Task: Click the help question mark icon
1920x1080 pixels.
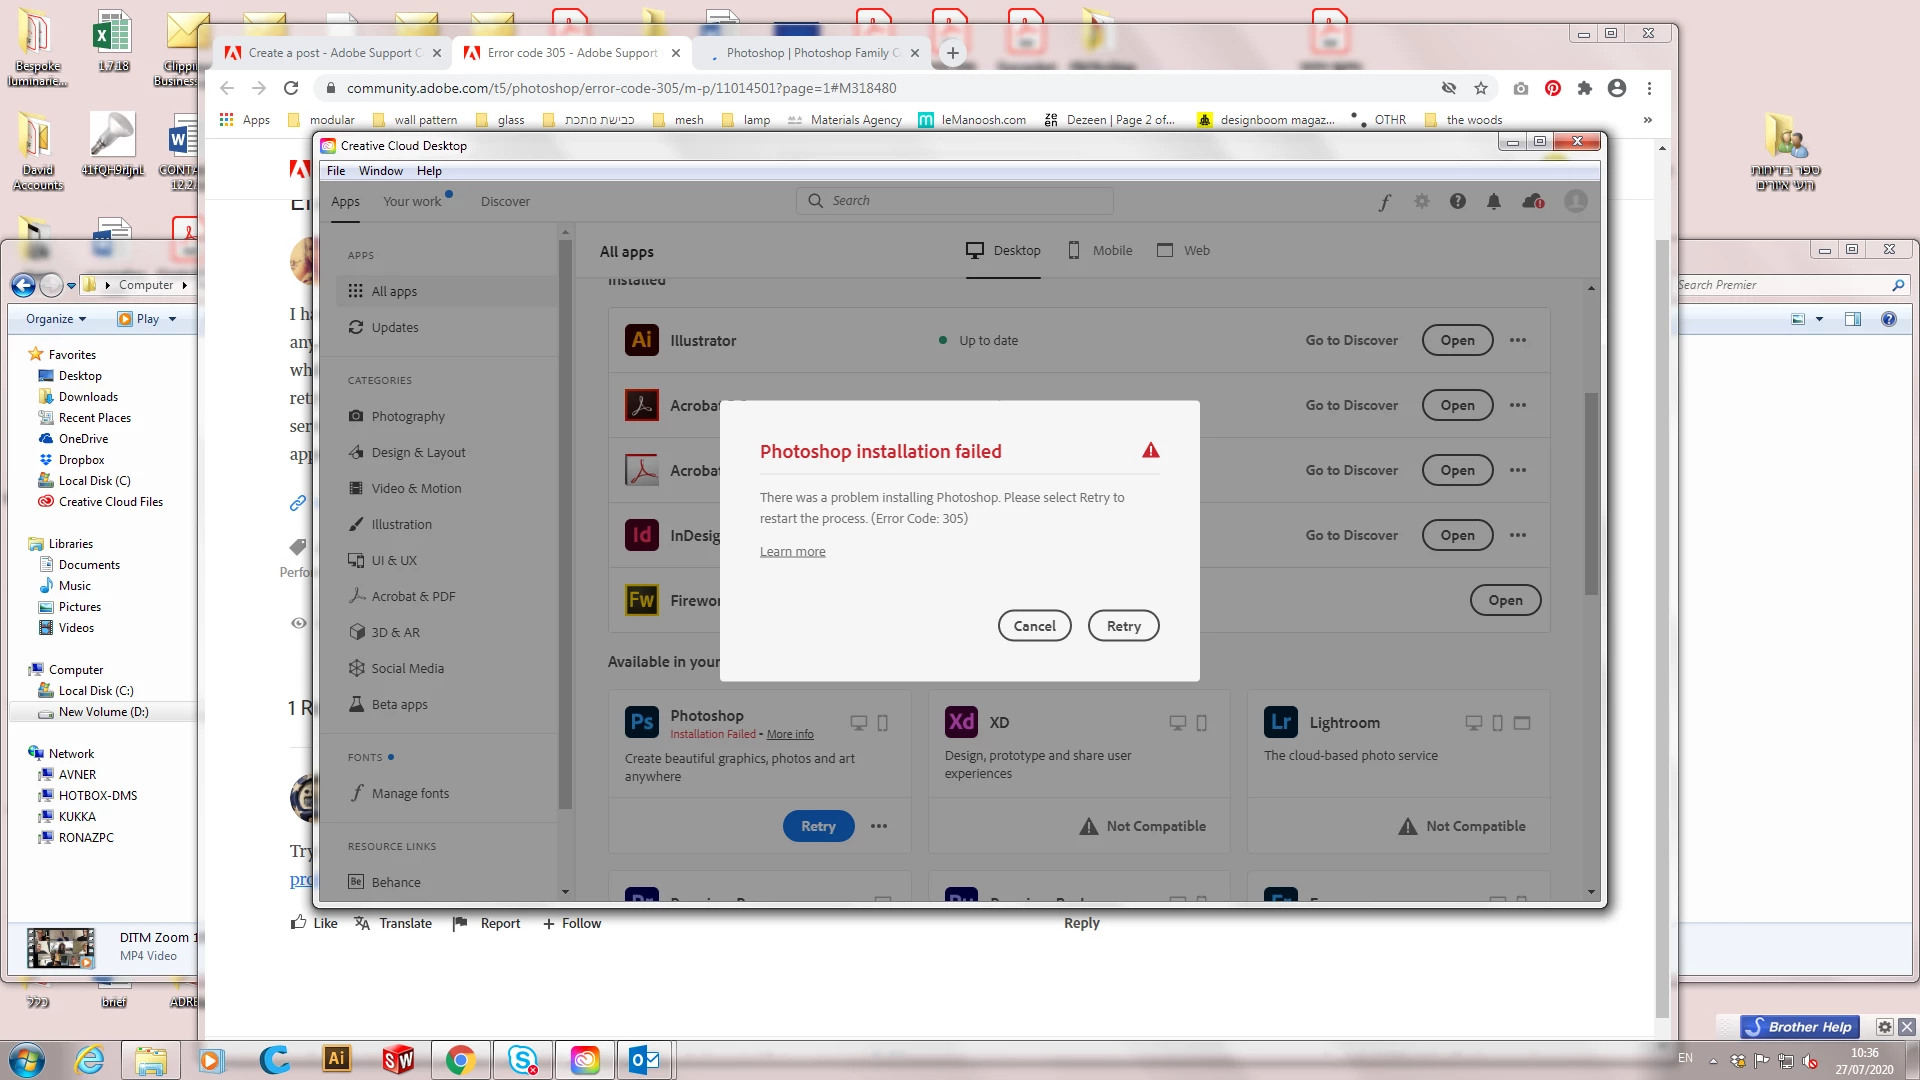Action: 1457,202
